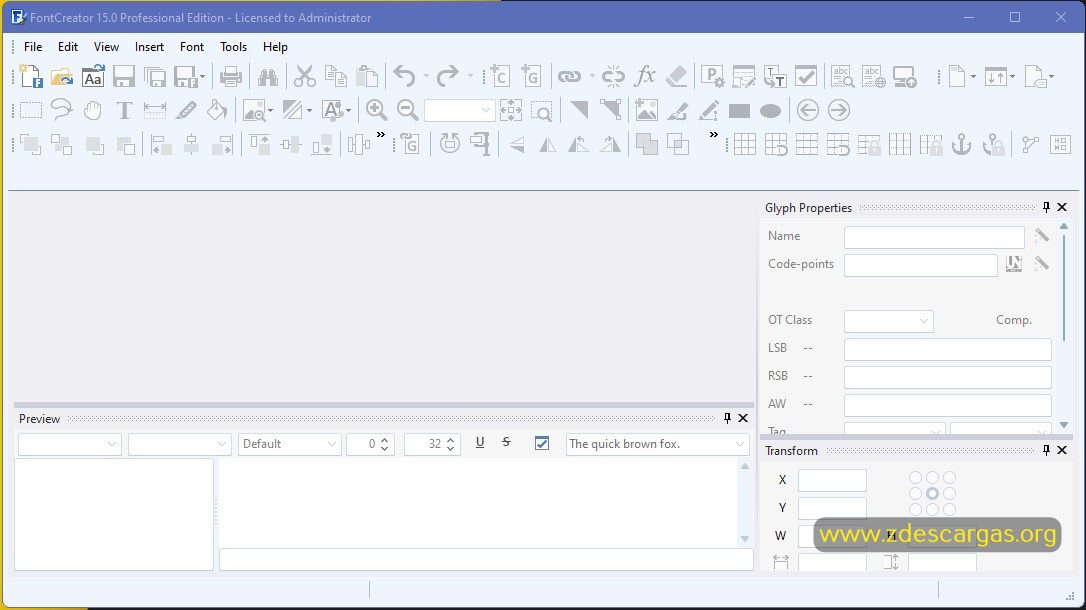
Task: Pin the Glyph Properties panel
Action: click(x=1046, y=207)
